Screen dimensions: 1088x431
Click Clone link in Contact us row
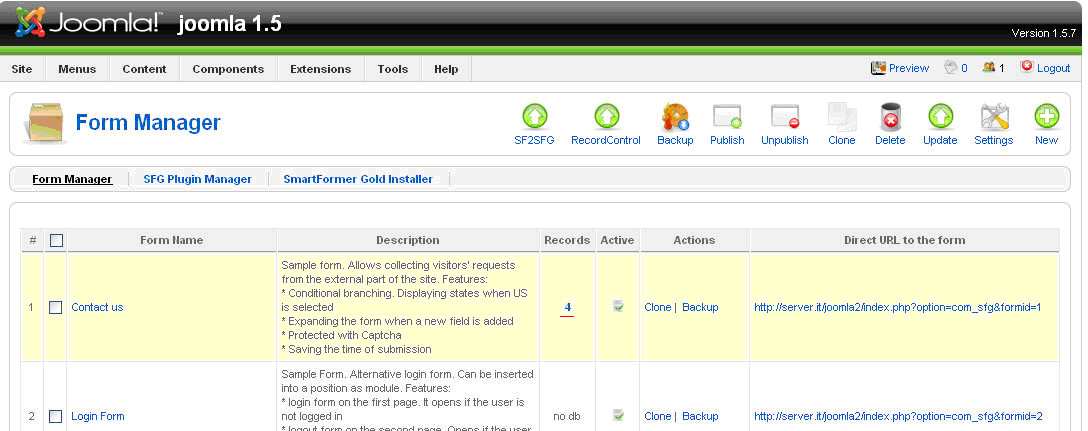[x=658, y=307]
